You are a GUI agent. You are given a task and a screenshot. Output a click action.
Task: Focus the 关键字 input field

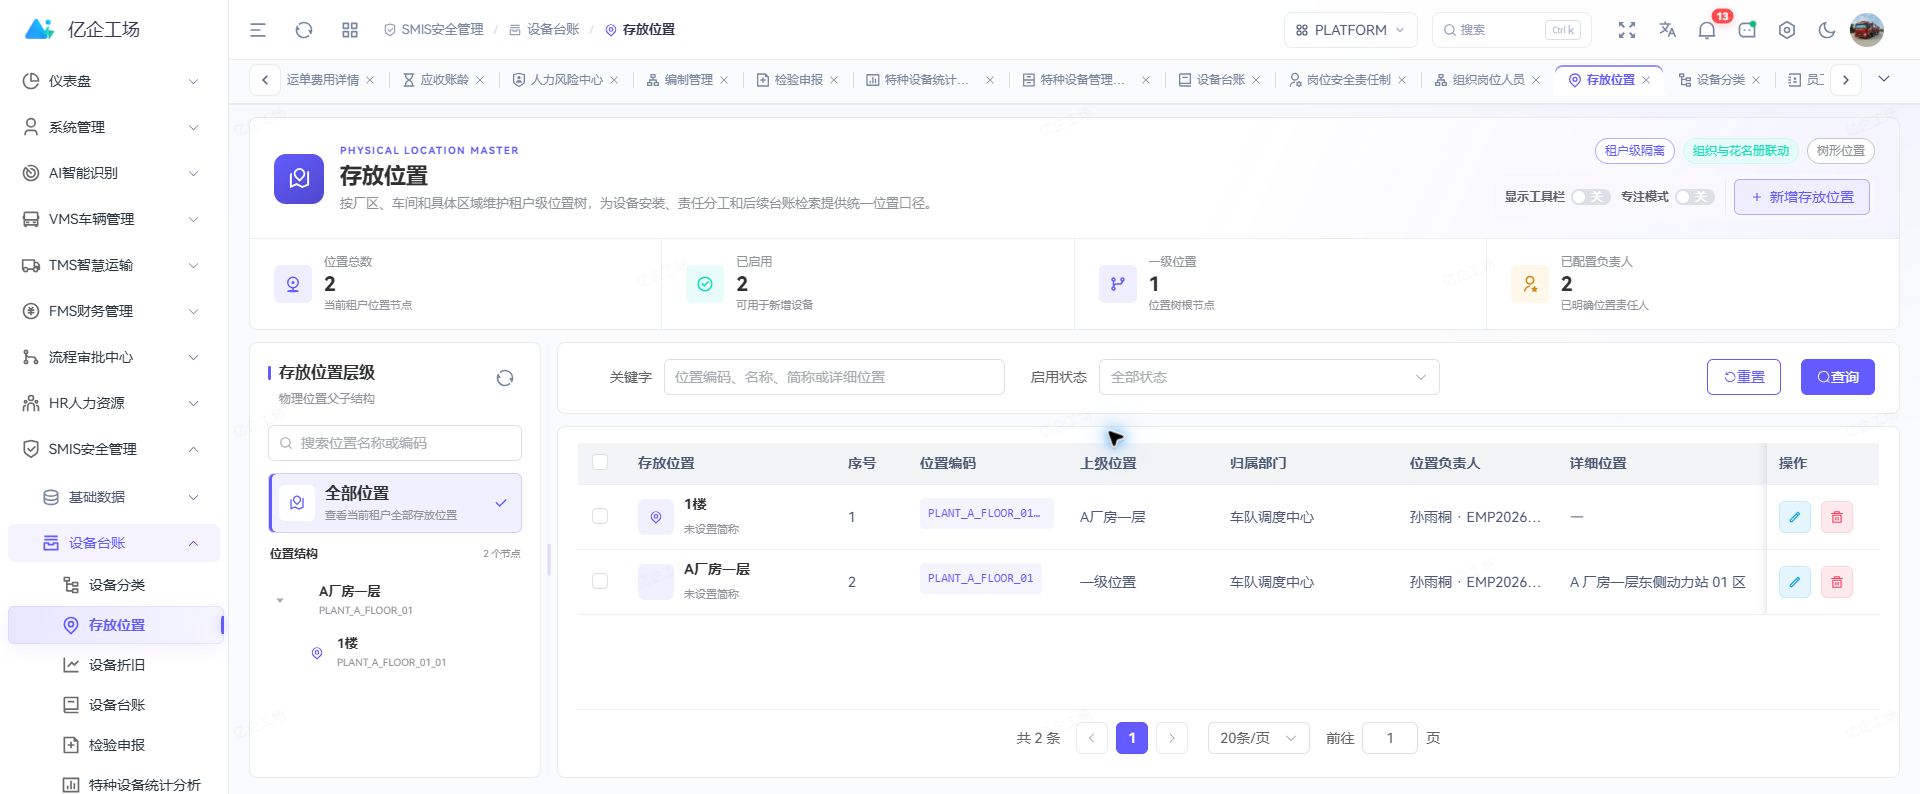pyautogui.click(x=834, y=377)
